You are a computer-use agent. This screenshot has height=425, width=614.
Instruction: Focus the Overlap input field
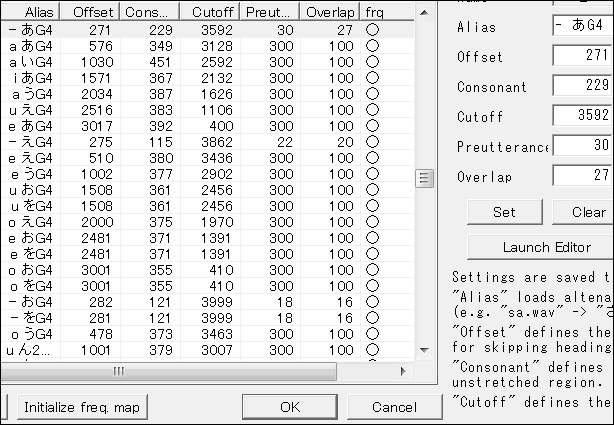click(583, 175)
